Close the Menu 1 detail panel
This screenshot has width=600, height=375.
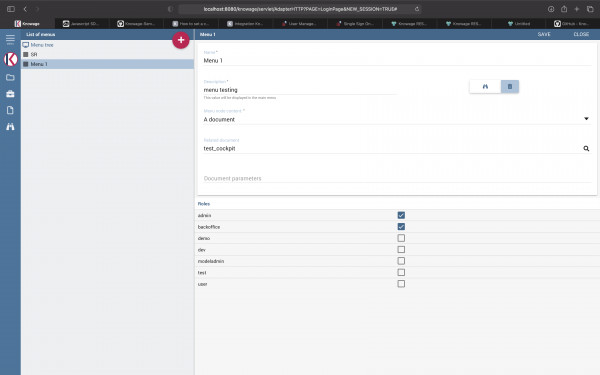point(581,34)
